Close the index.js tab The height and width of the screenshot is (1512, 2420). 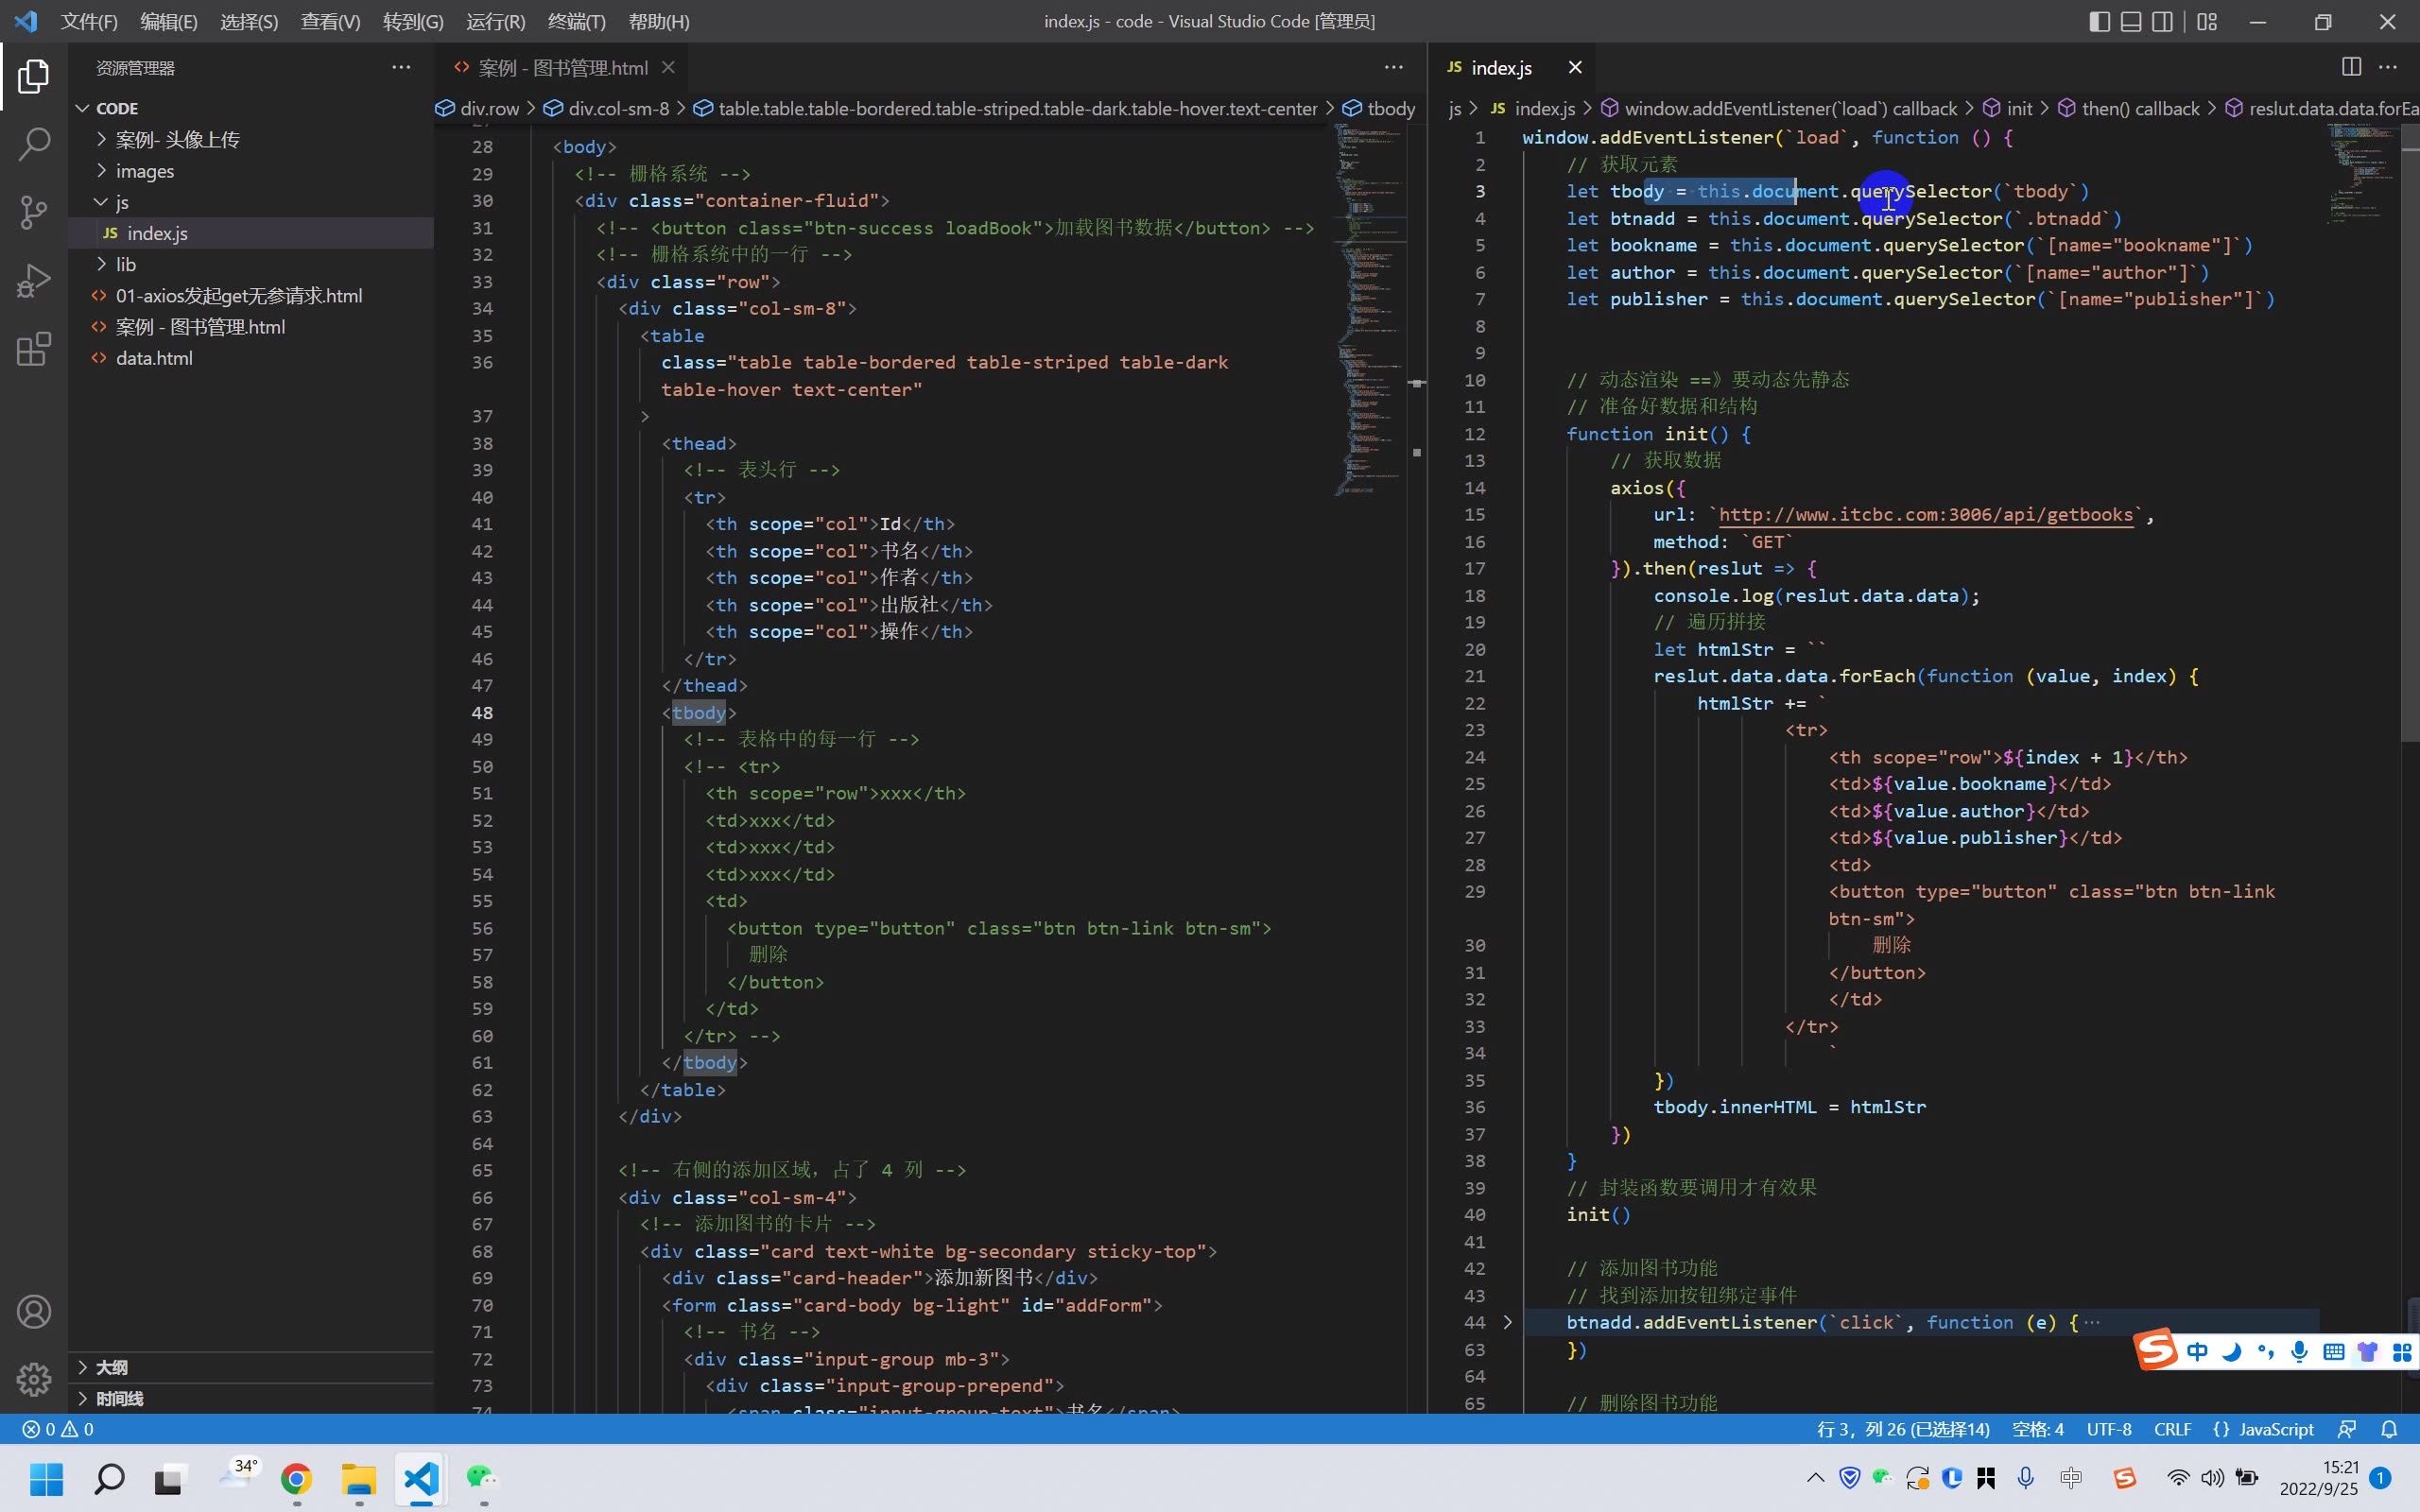tap(1575, 67)
